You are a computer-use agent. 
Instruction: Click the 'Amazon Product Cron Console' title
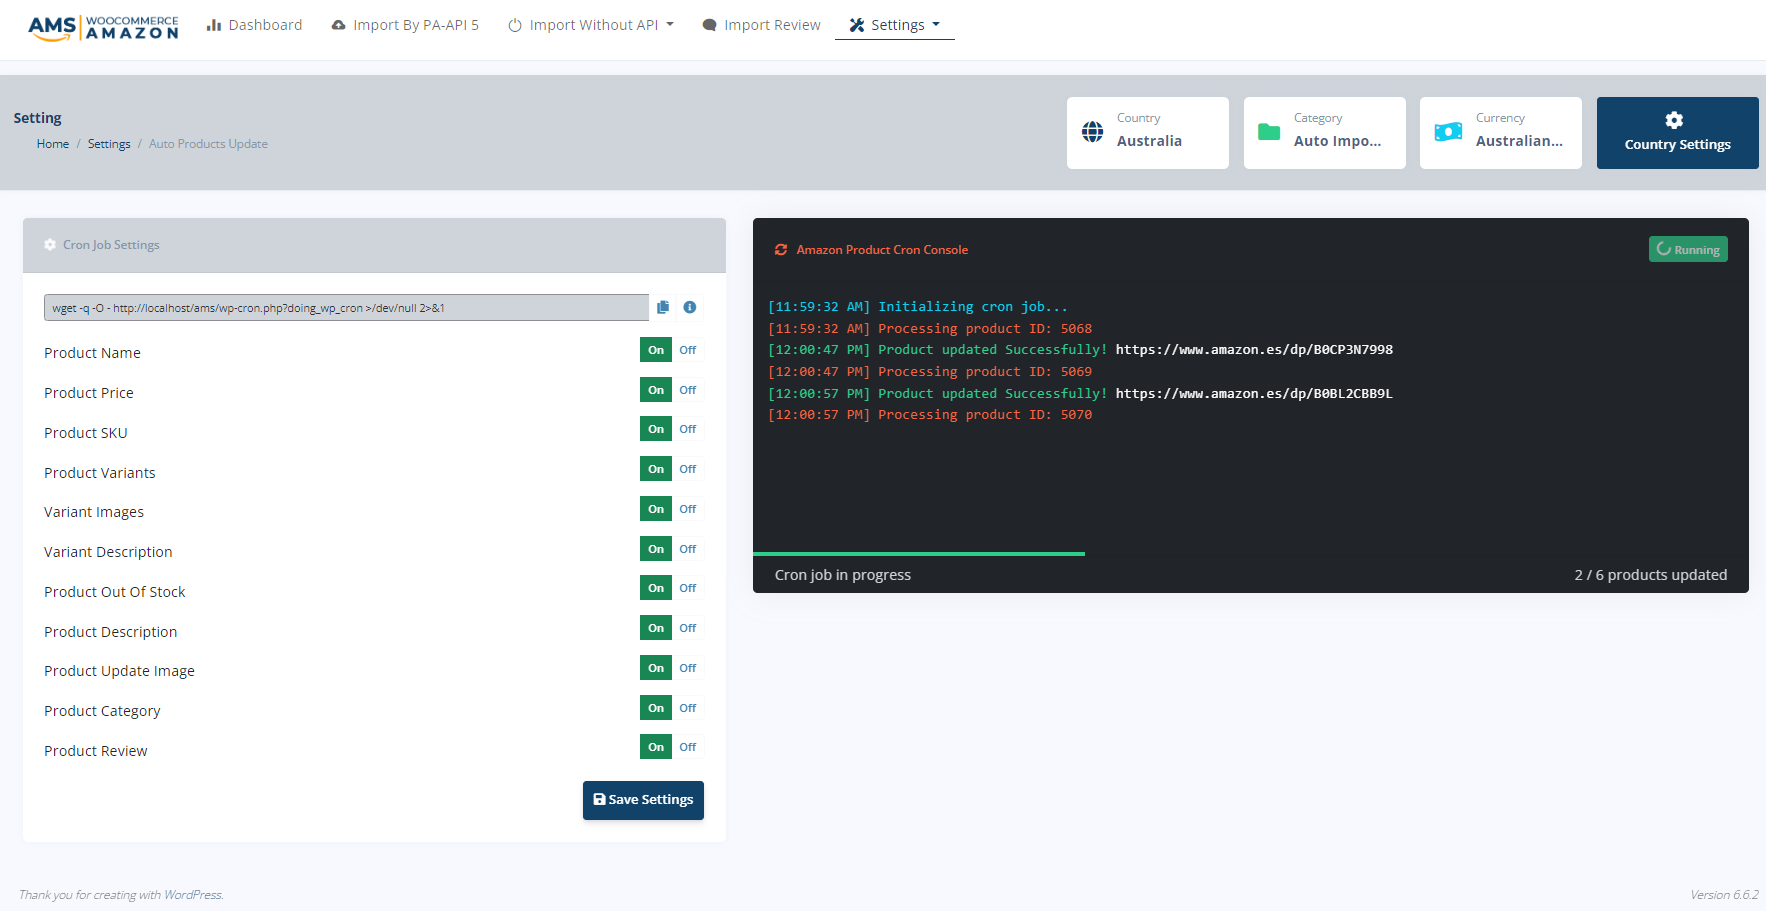click(882, 250)
